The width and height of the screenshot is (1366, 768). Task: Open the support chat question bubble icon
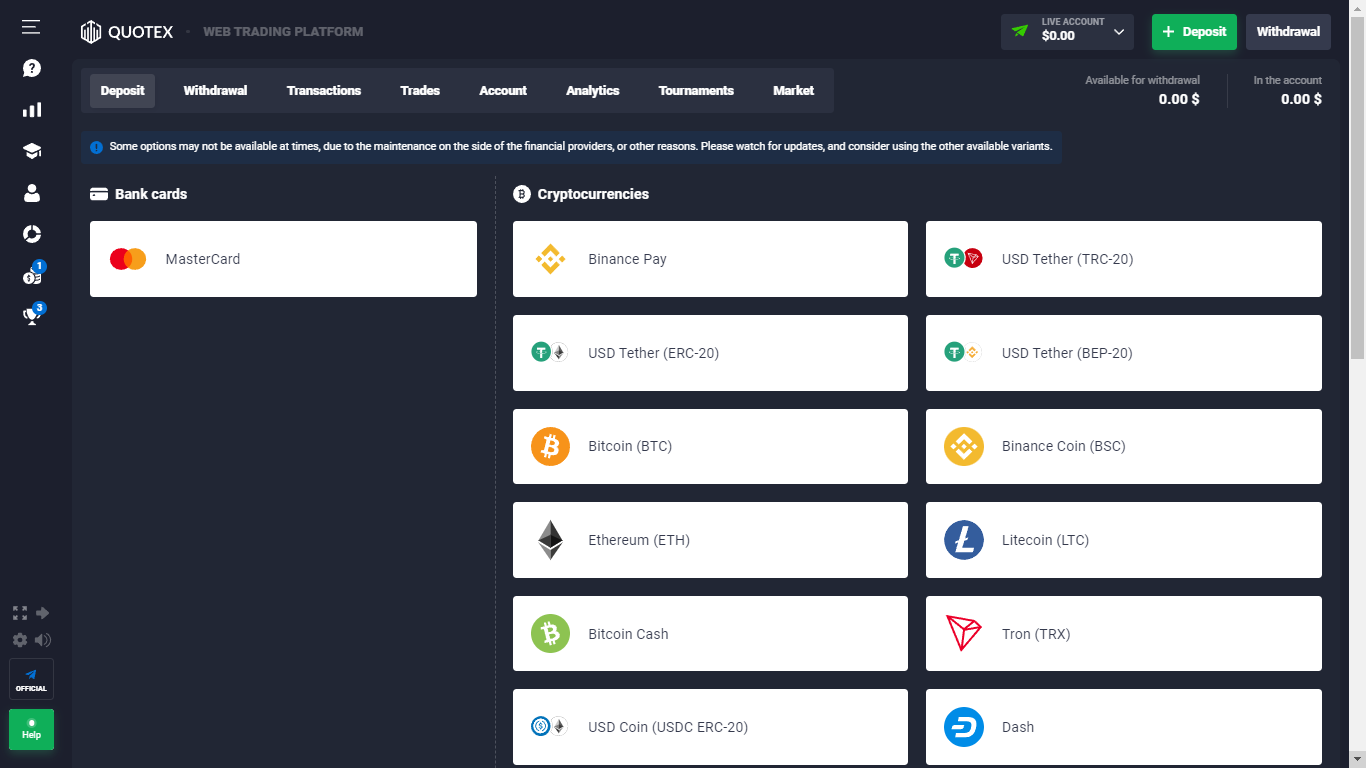pyautogui.click(x=32, y=68)
